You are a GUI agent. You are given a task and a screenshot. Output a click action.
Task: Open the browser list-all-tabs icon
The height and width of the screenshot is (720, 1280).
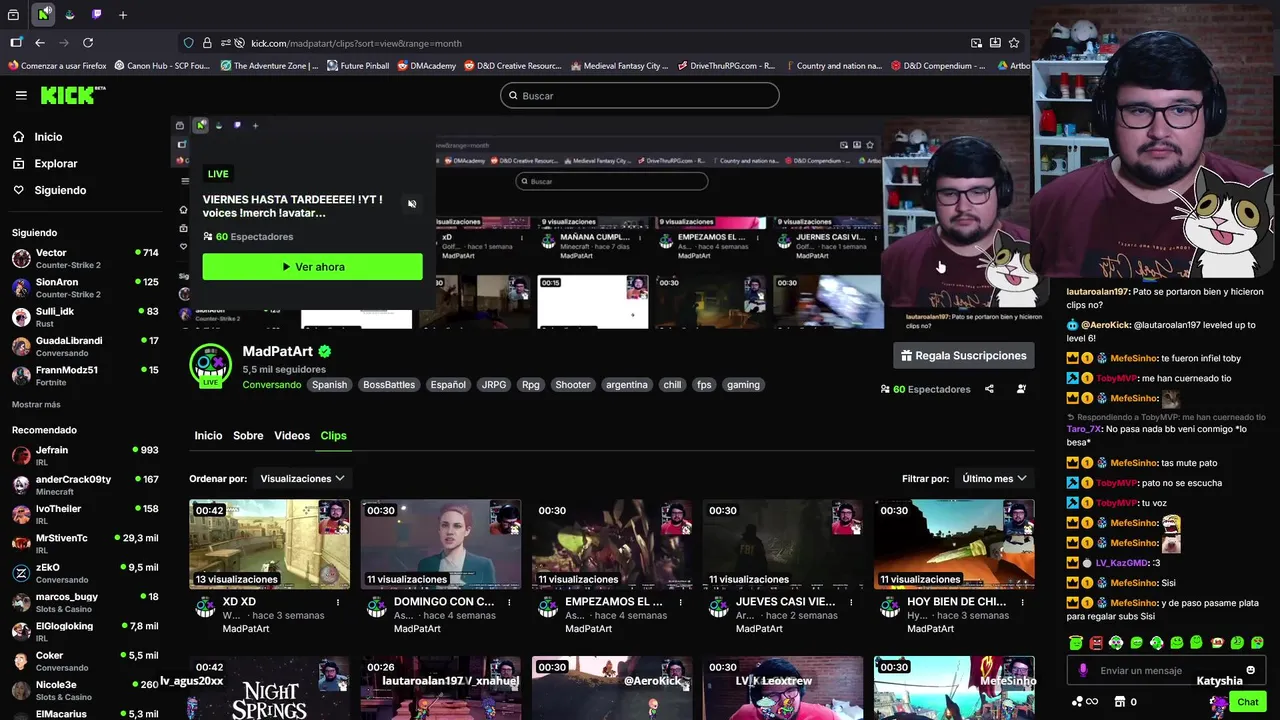13,15
